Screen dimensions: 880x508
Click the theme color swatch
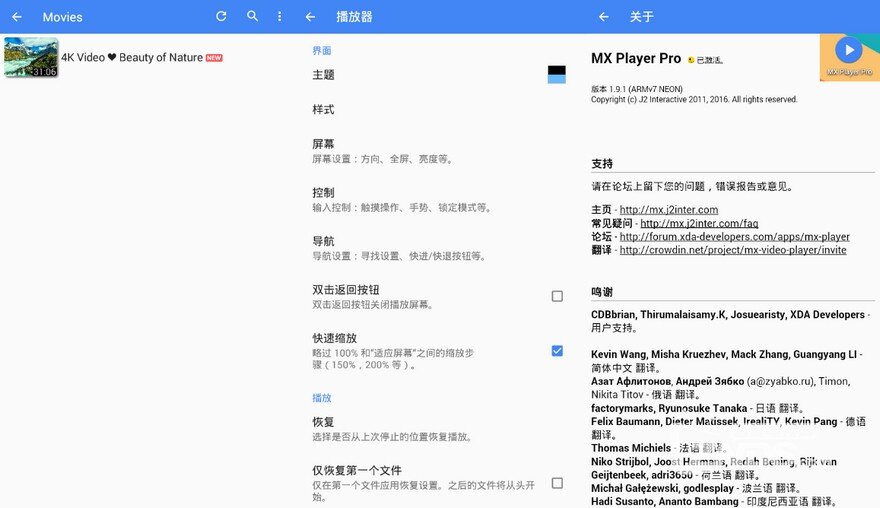[x=557, y=75]
